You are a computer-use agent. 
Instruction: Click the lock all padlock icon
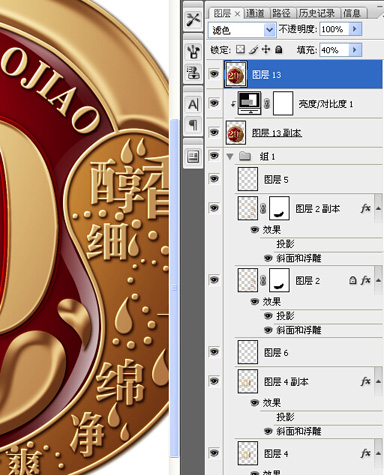[279, 50]
